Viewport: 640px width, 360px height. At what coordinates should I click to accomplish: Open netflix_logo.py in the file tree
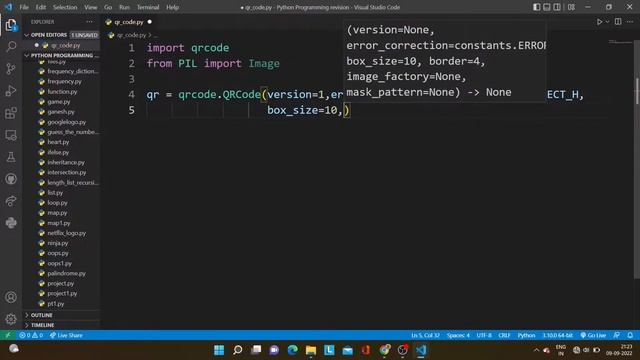click(67, 233)
